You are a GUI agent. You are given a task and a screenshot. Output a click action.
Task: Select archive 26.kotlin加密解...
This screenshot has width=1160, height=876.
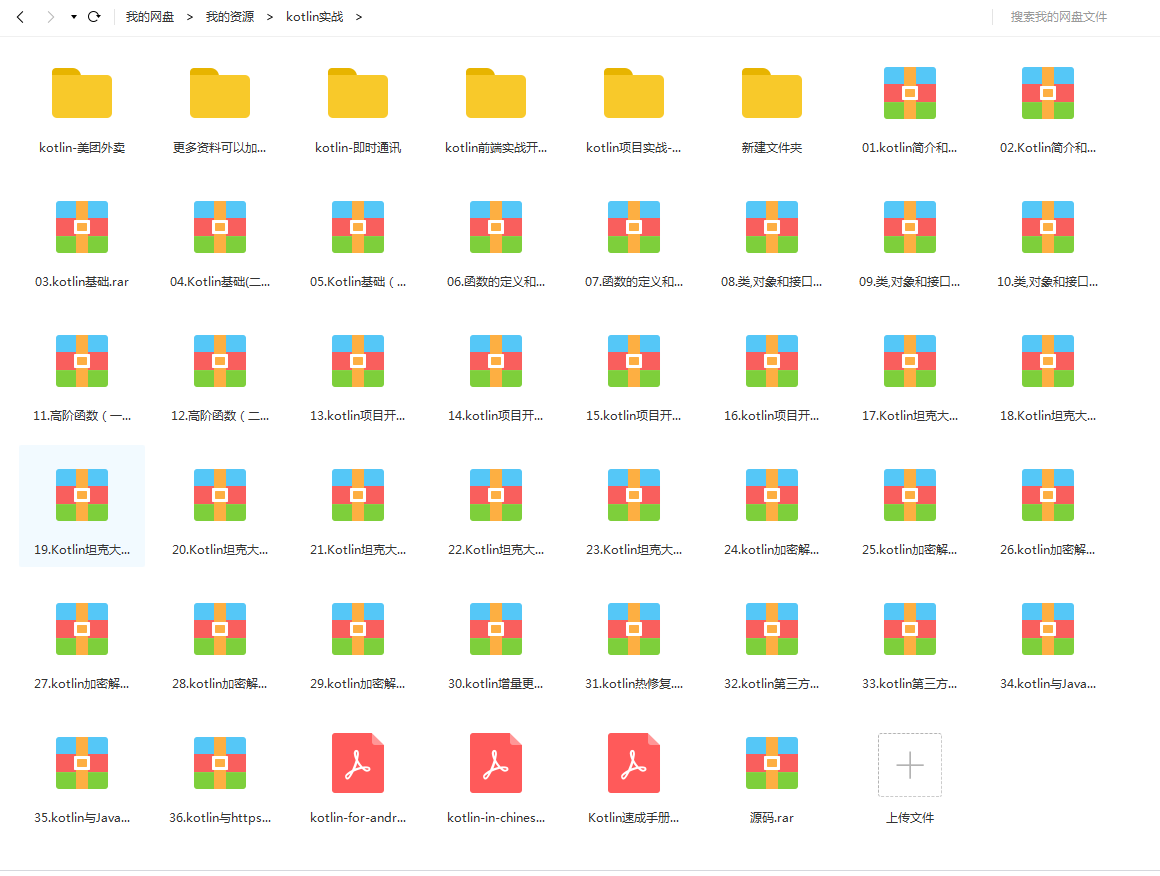[x=1048, y=495]
